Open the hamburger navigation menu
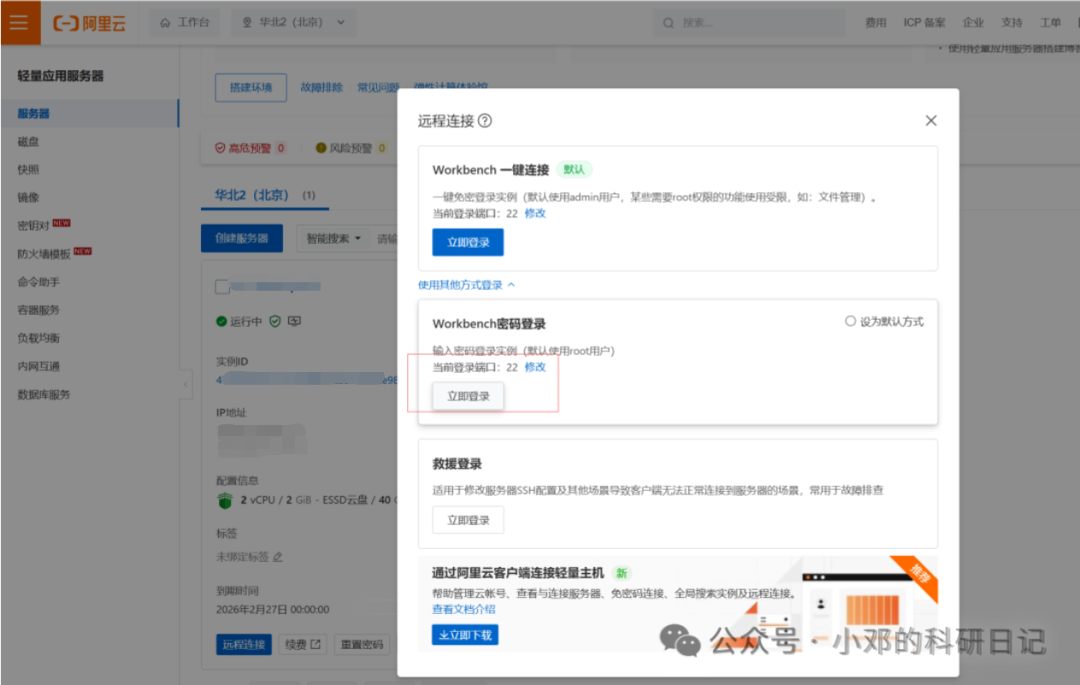The width and height of the screenshot is (1080, 685). pos(20,22)
